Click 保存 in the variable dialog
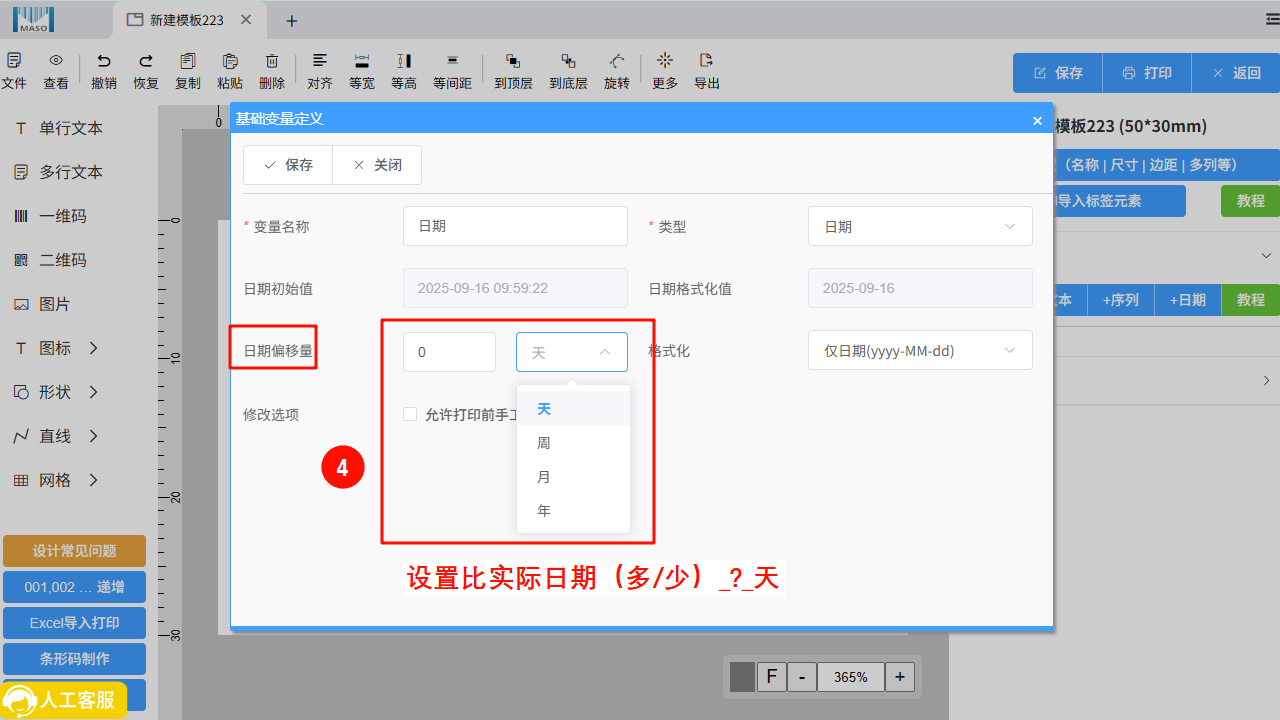Screen dimensions: 1280x720 click(288, 164)
